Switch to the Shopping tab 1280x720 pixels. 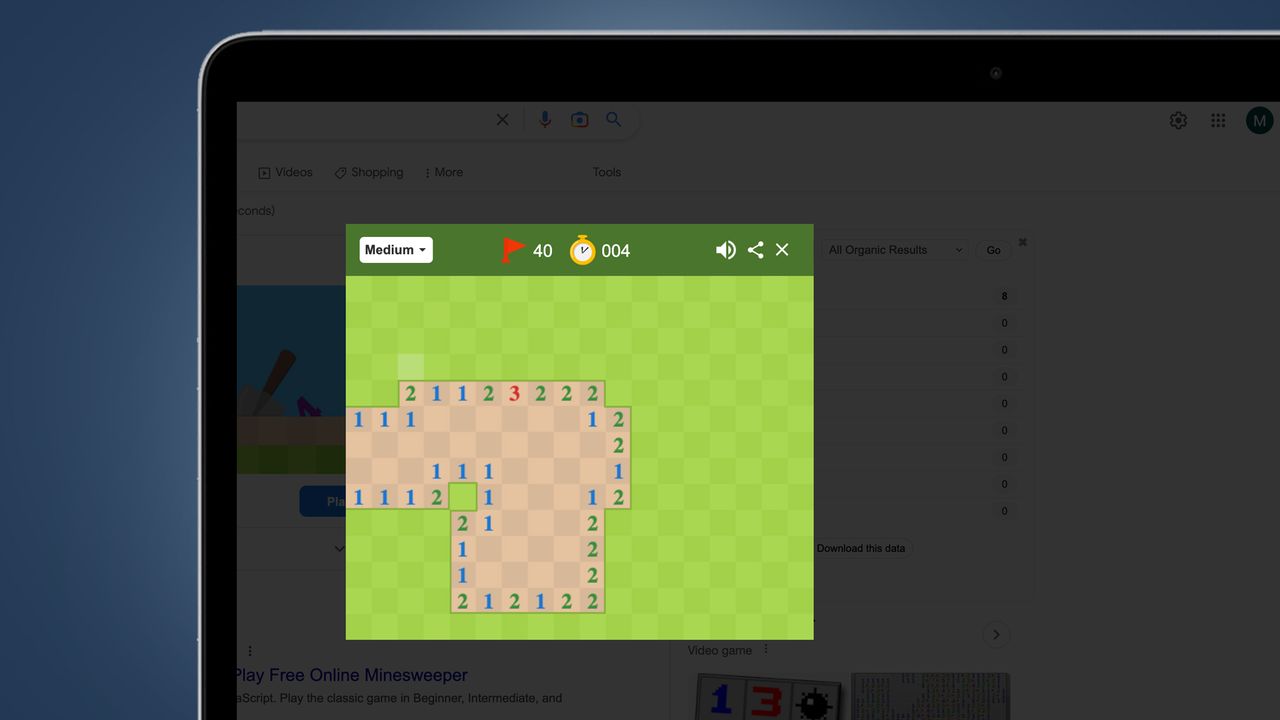coord(369,172)
